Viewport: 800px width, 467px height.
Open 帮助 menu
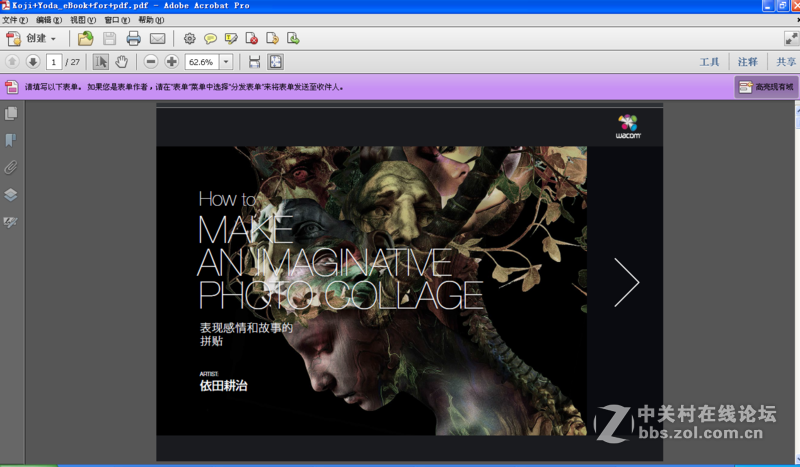coord(151,20)
